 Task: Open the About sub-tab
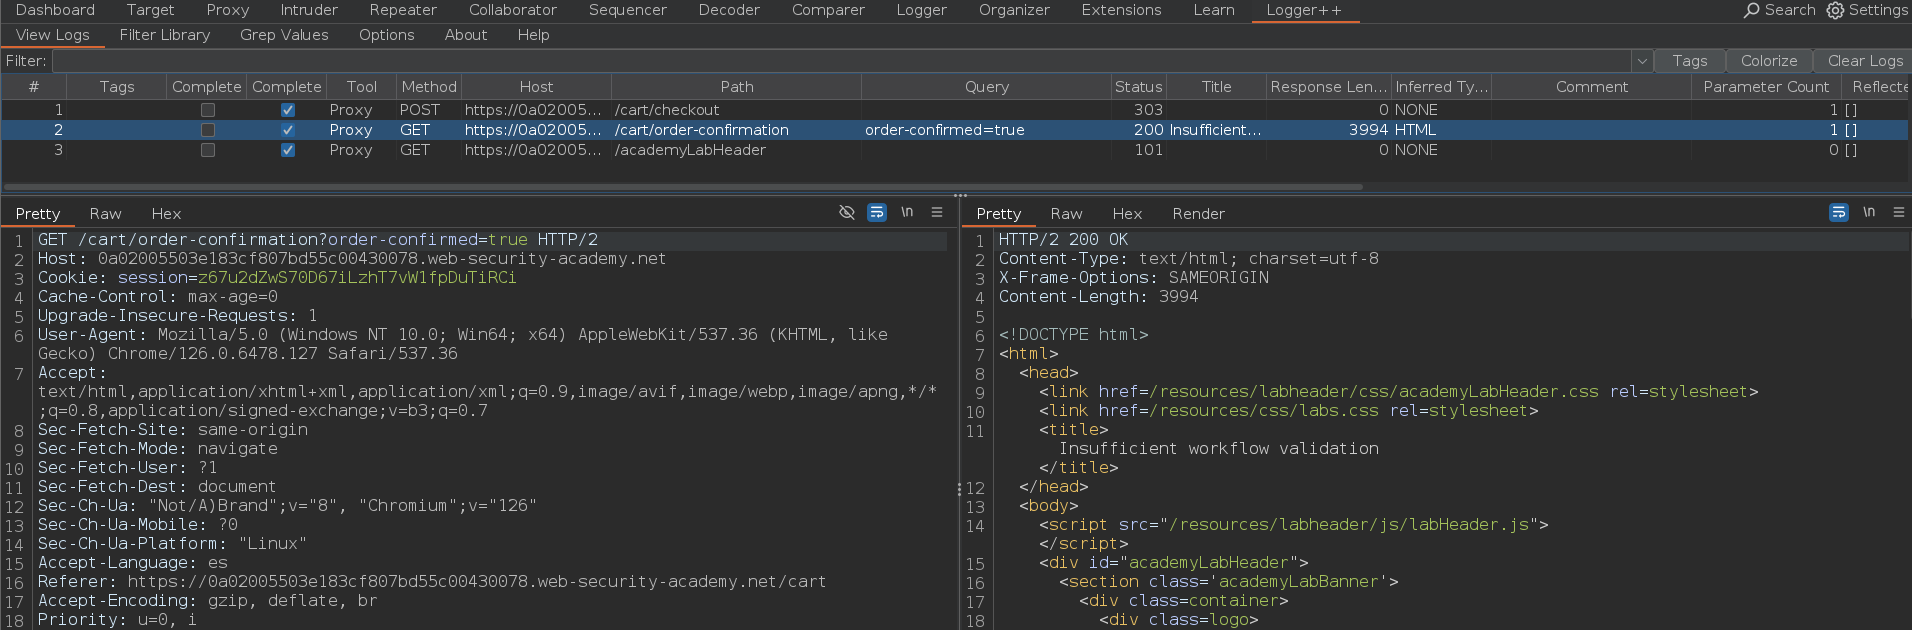pyautogui.click(x=466, y=35)
